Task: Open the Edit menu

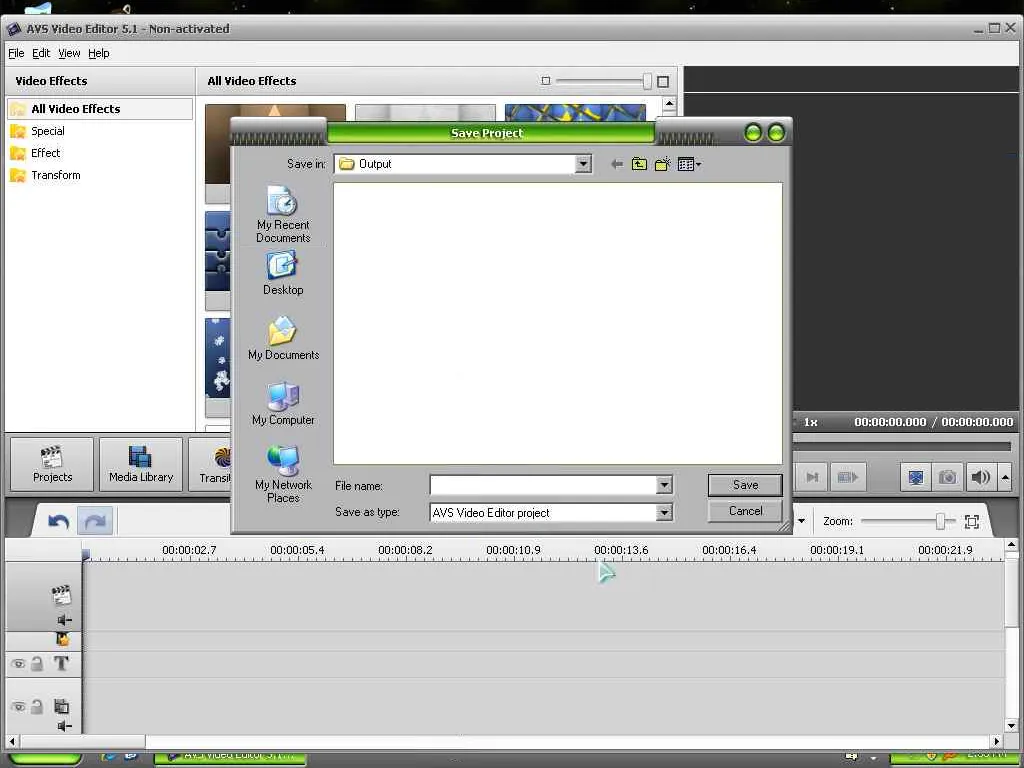Action: click(x=41, y=53)
